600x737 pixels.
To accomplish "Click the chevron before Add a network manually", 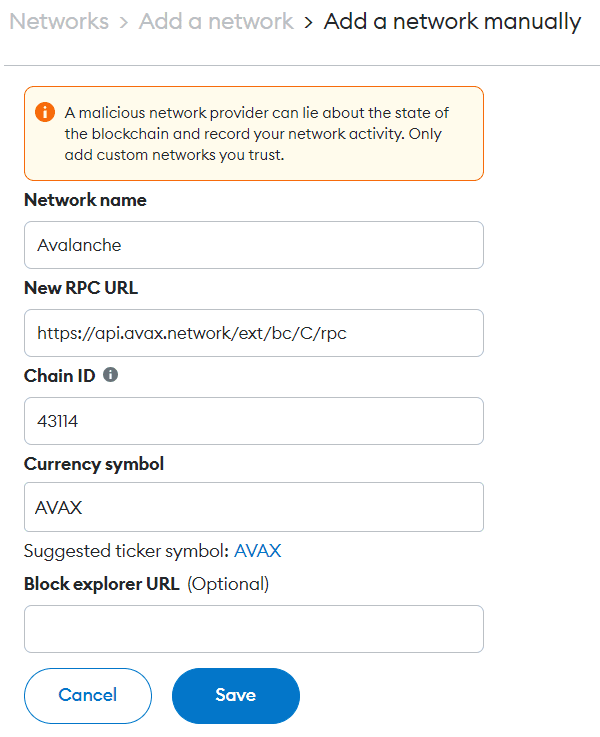I will tap(309, 22).
